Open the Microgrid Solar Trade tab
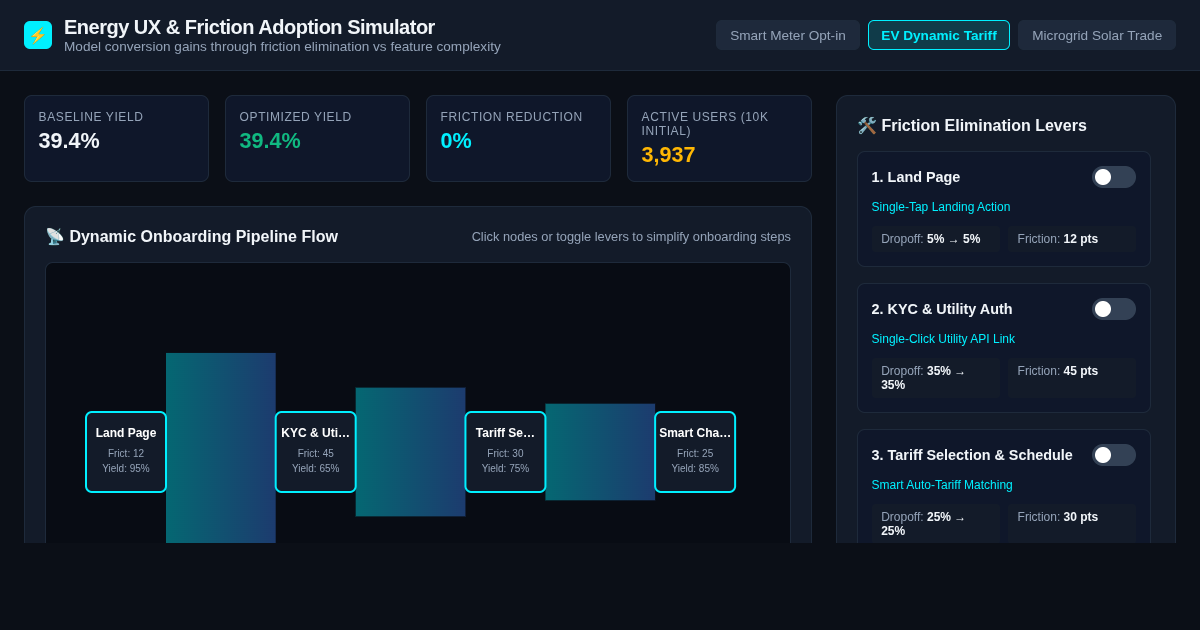Screen dimensions: 1200x630 1097,35
